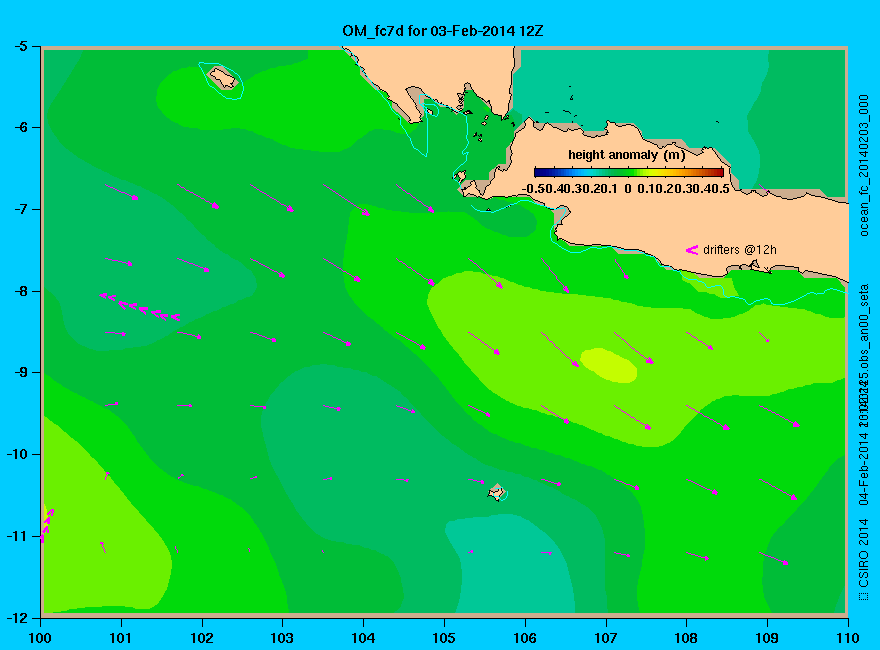Click the y-axis label '-9'

coord(20,373)
